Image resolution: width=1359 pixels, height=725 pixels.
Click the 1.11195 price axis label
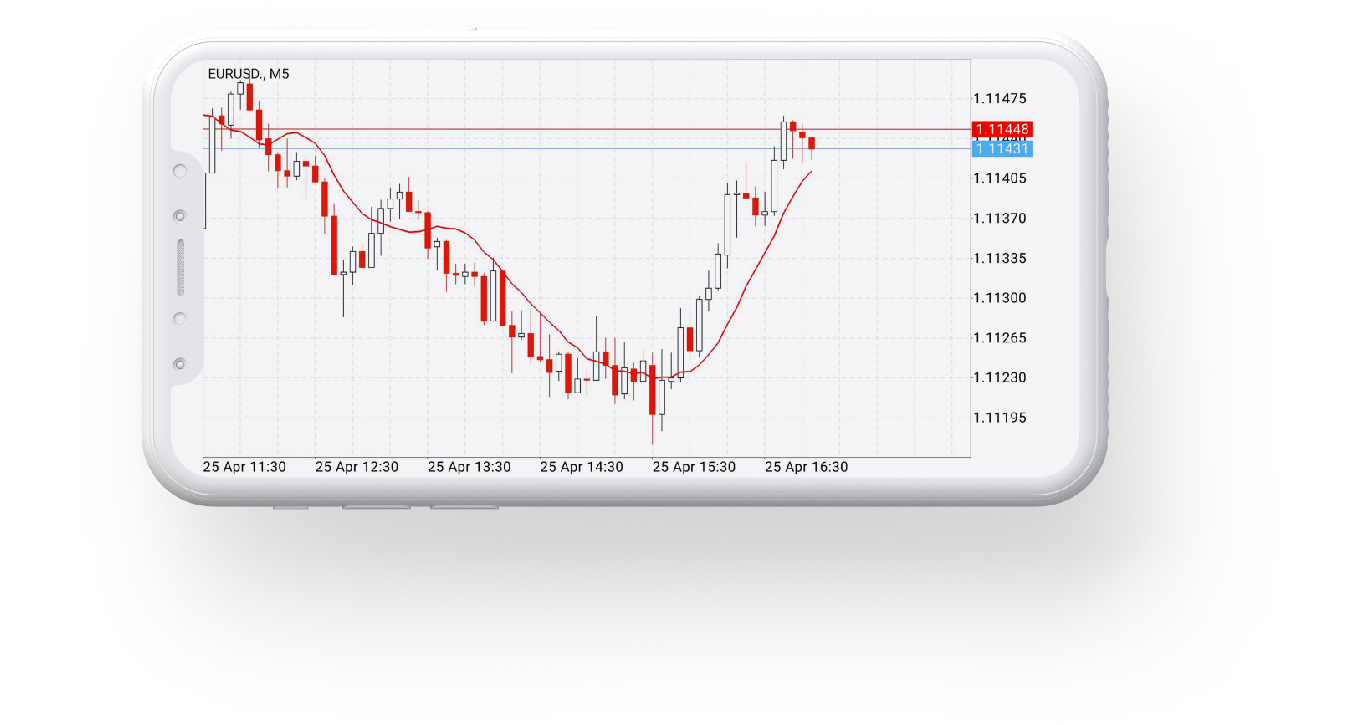[x=1000, y=418]
